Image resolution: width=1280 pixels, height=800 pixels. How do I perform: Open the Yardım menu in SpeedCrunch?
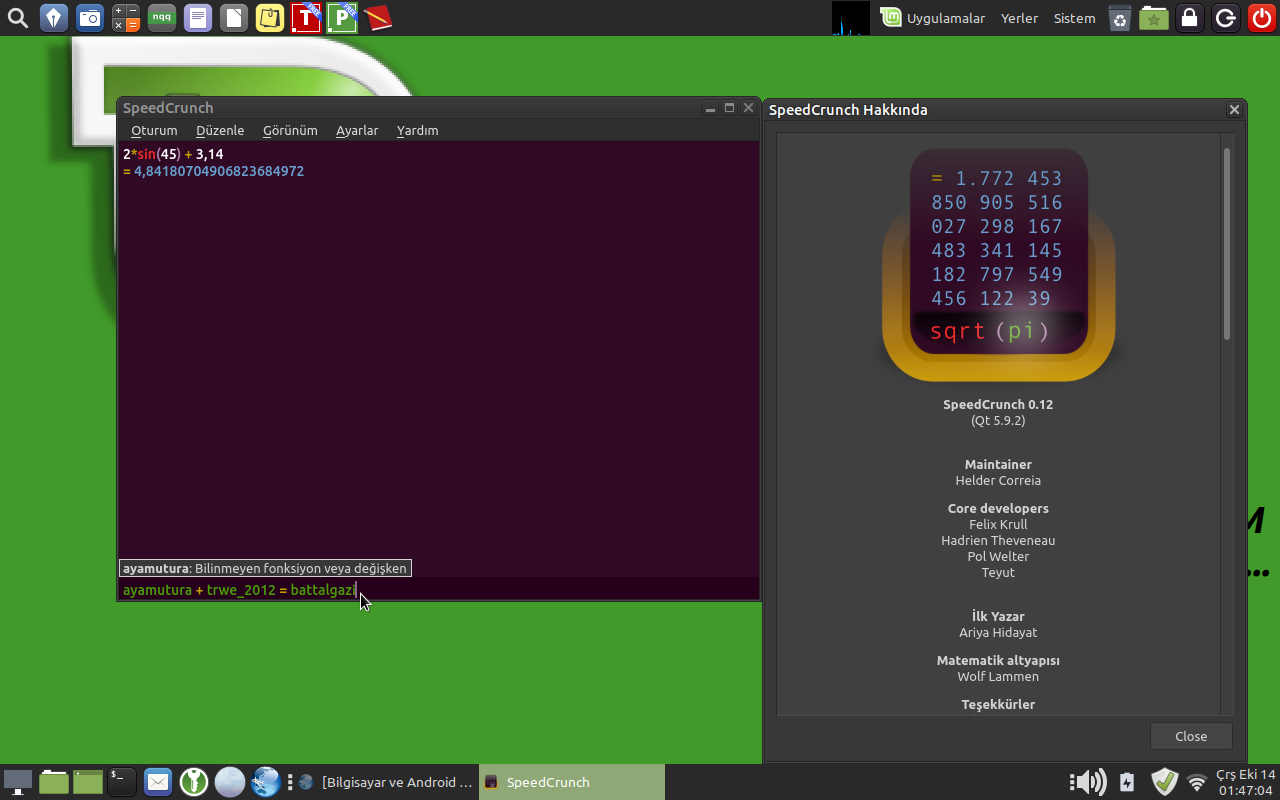(x=417, y=131)
